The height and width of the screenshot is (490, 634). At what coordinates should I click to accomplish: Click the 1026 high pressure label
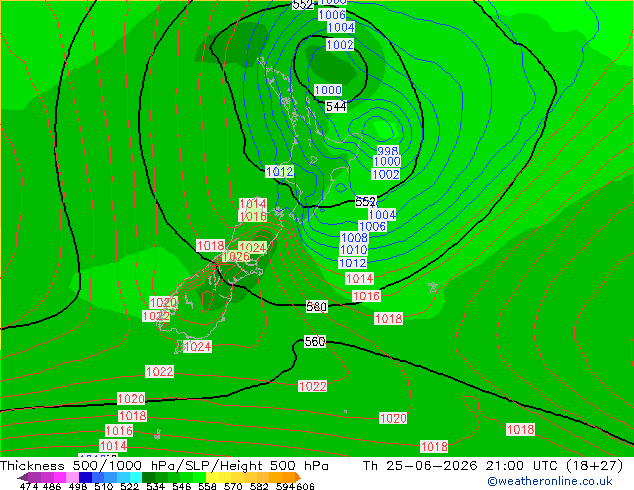click(x=236, y=256)
